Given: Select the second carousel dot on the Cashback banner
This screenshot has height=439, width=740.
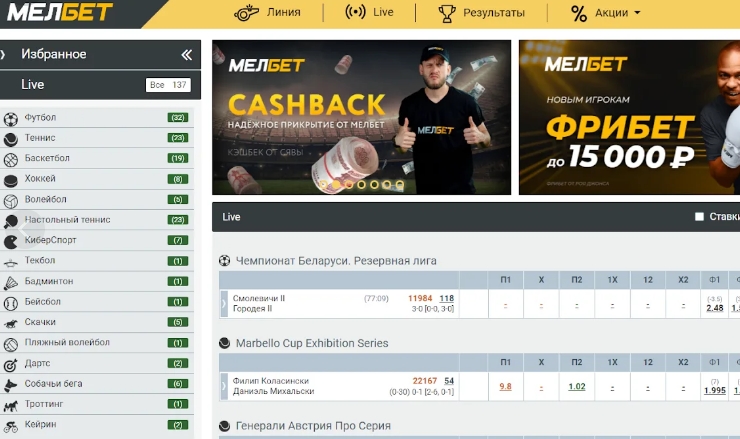Looking at the screenshot, I should tap(336, 185).
